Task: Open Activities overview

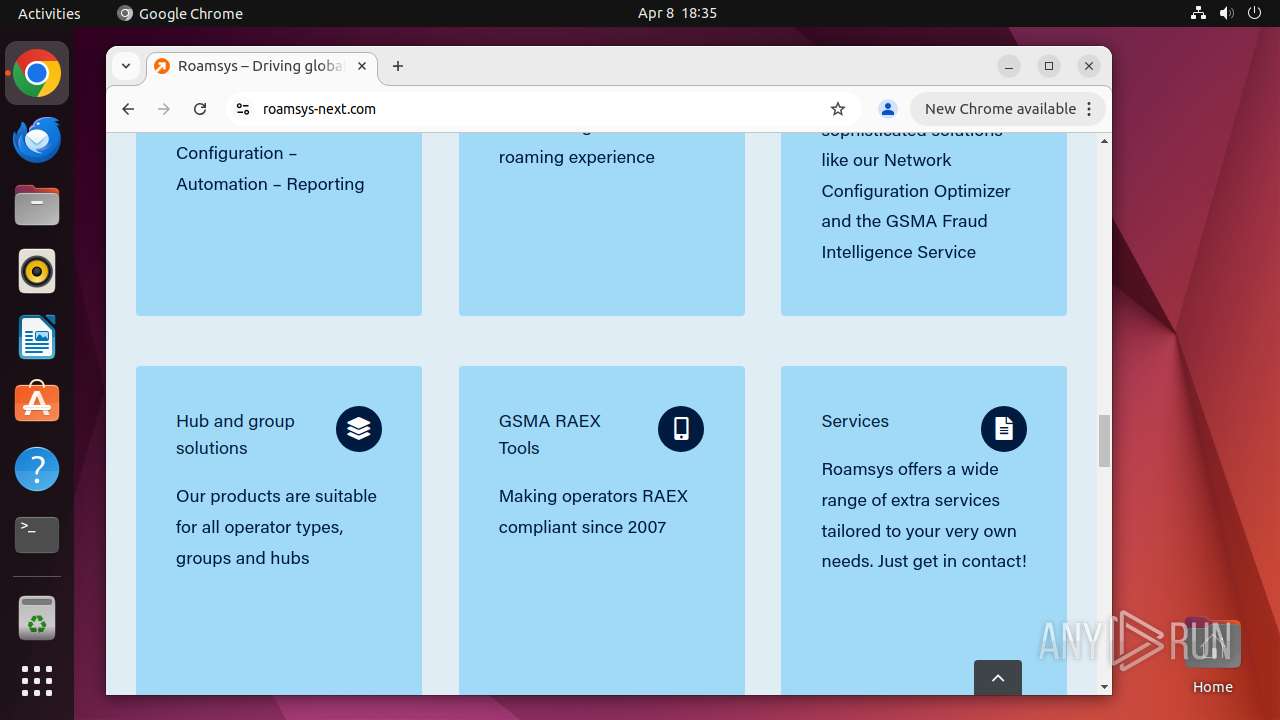Action: [x=49, y=13]
